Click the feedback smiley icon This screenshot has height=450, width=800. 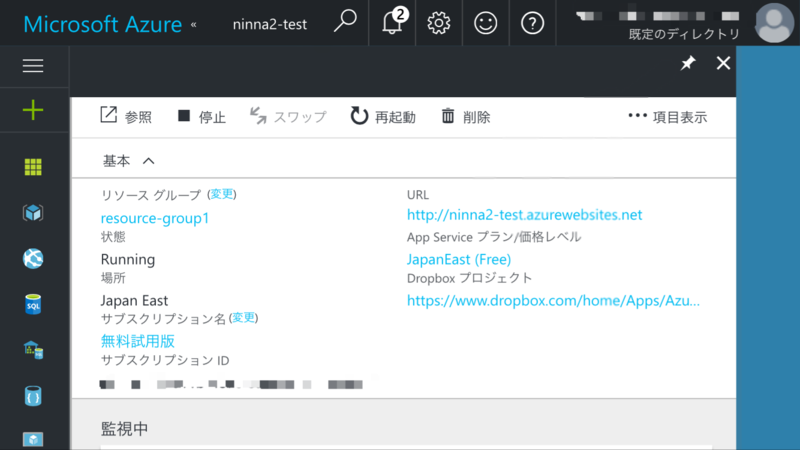point(485,23)
